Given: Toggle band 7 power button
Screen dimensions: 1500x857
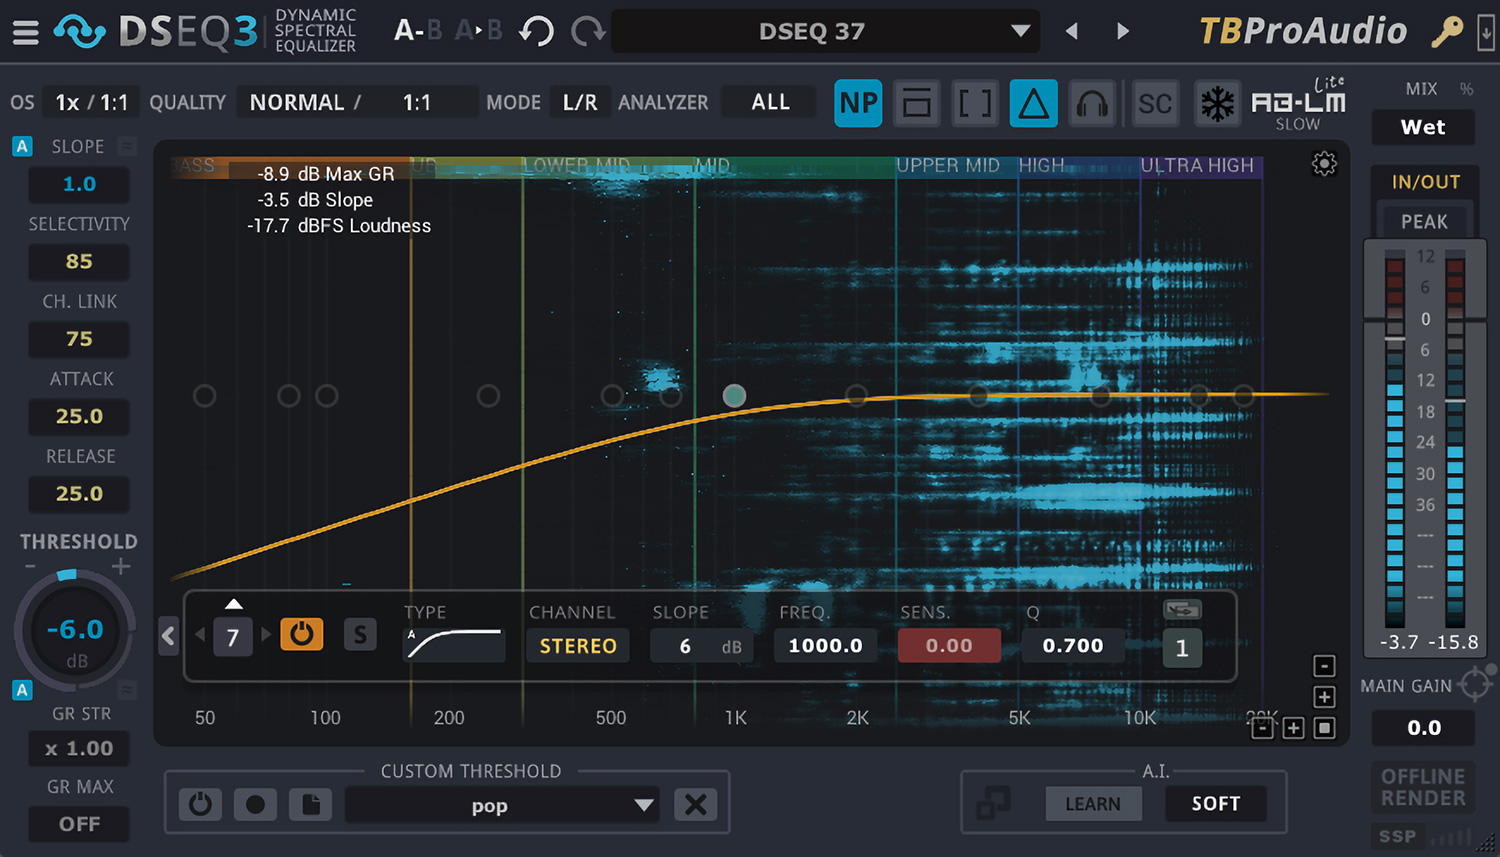Looking at the screenshot, I should pyautogui.click(x=302, y=634).
